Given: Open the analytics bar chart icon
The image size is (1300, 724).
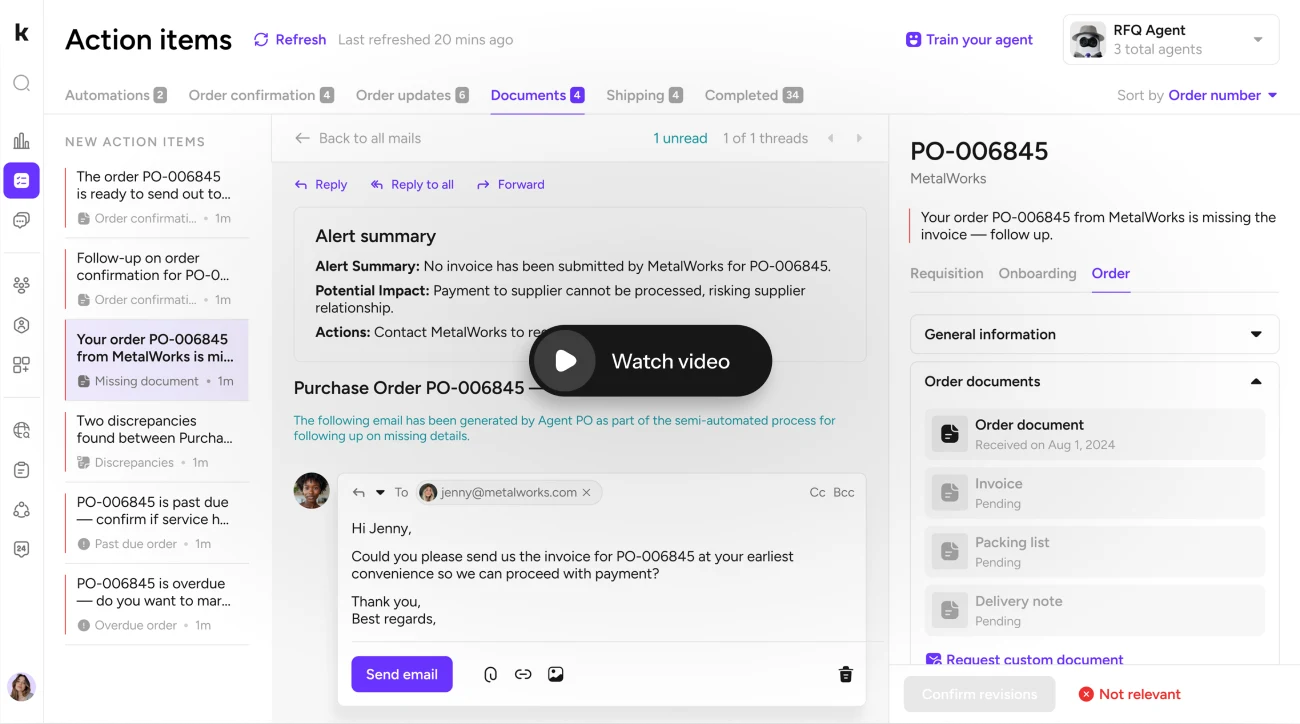Looking at the screenshot, I should pyautogui.click(x=21, y=141).
